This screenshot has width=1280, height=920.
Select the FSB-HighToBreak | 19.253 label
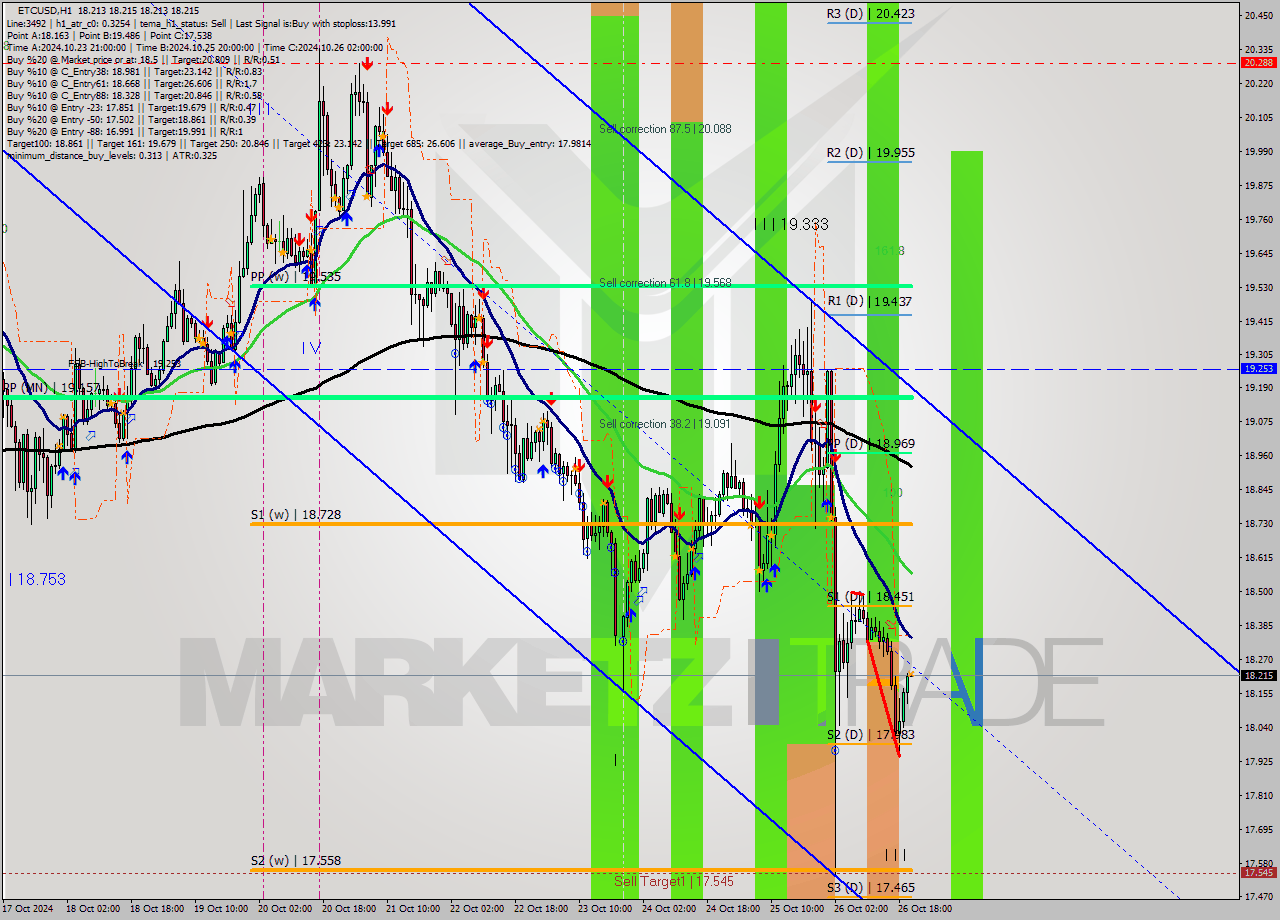point(124,364)
